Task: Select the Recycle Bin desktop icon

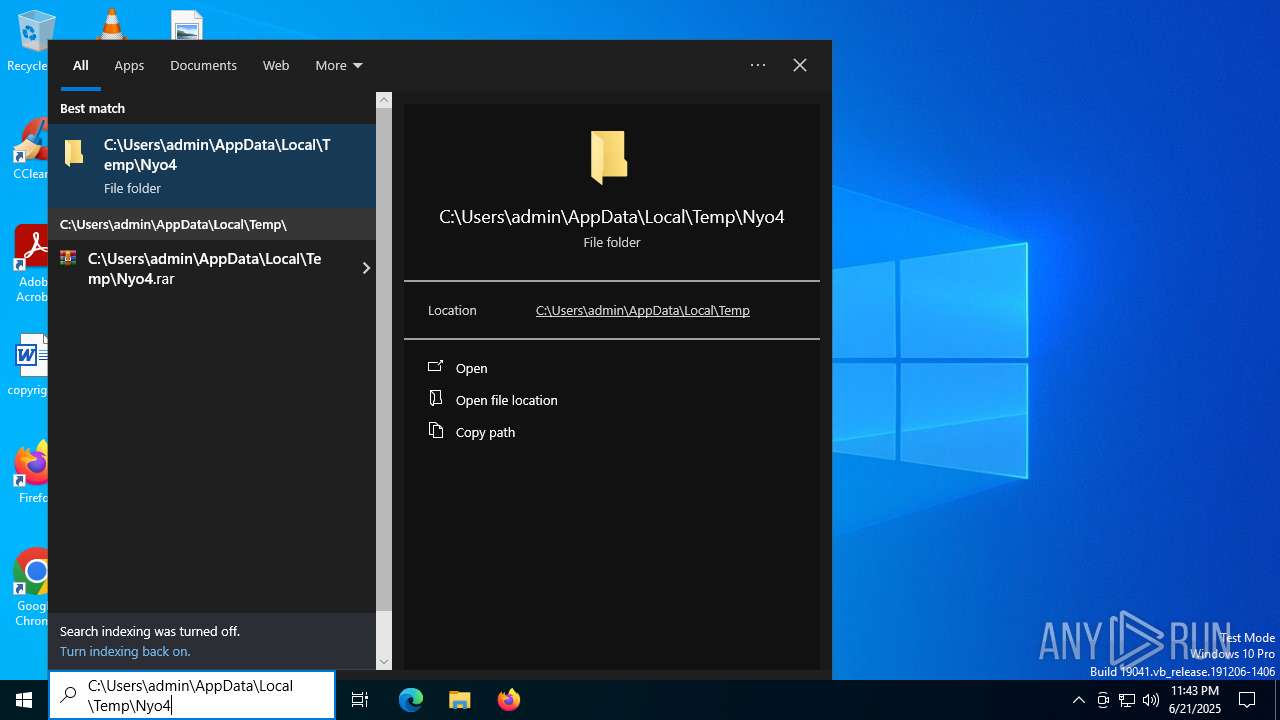Action: [28, 42]
